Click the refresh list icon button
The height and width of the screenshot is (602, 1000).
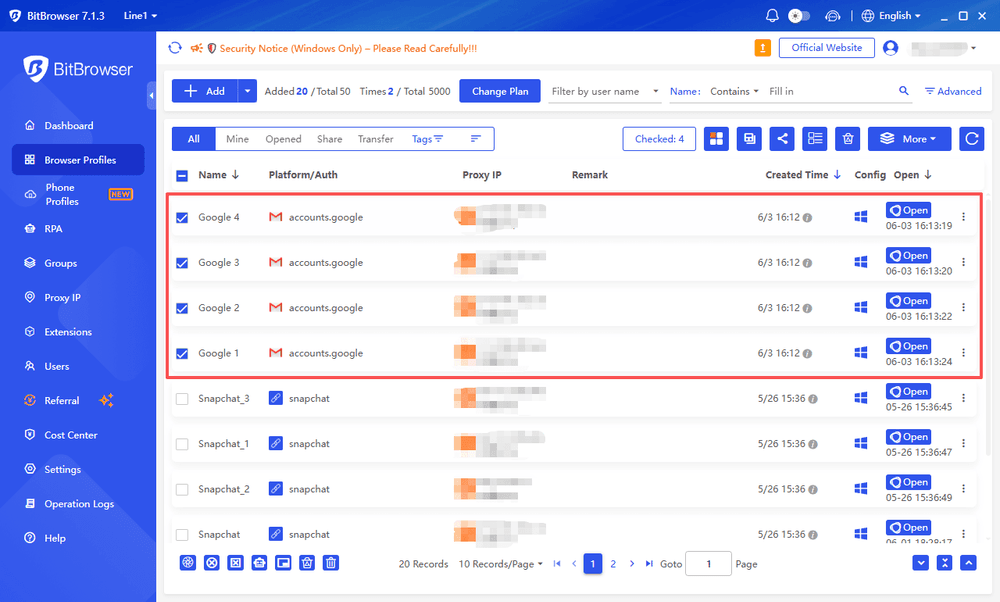point(972,139)
